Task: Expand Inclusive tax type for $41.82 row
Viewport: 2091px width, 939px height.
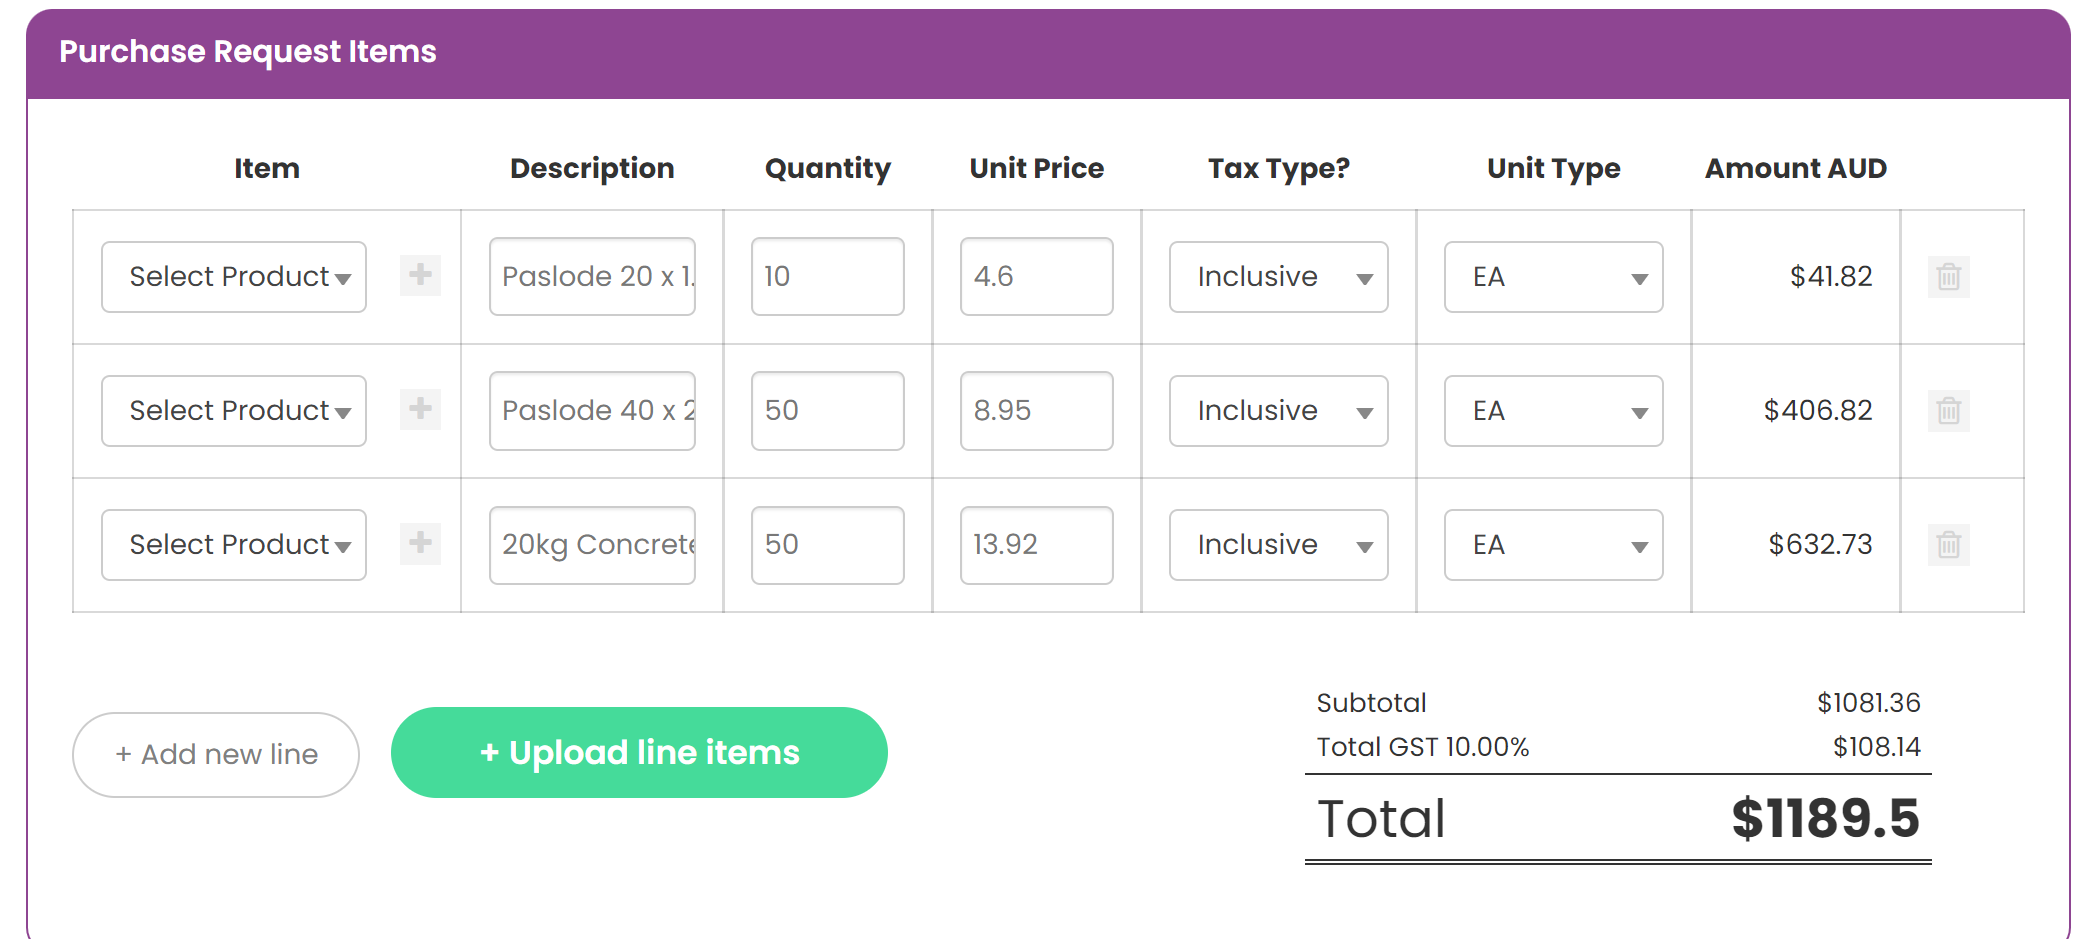Action: [1279, 277]
